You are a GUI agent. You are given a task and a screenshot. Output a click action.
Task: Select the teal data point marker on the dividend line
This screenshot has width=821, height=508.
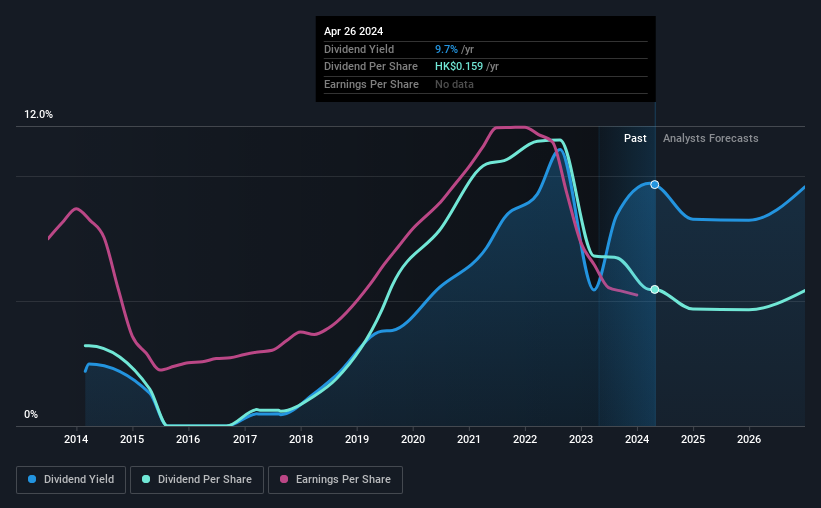coord(654,289)
